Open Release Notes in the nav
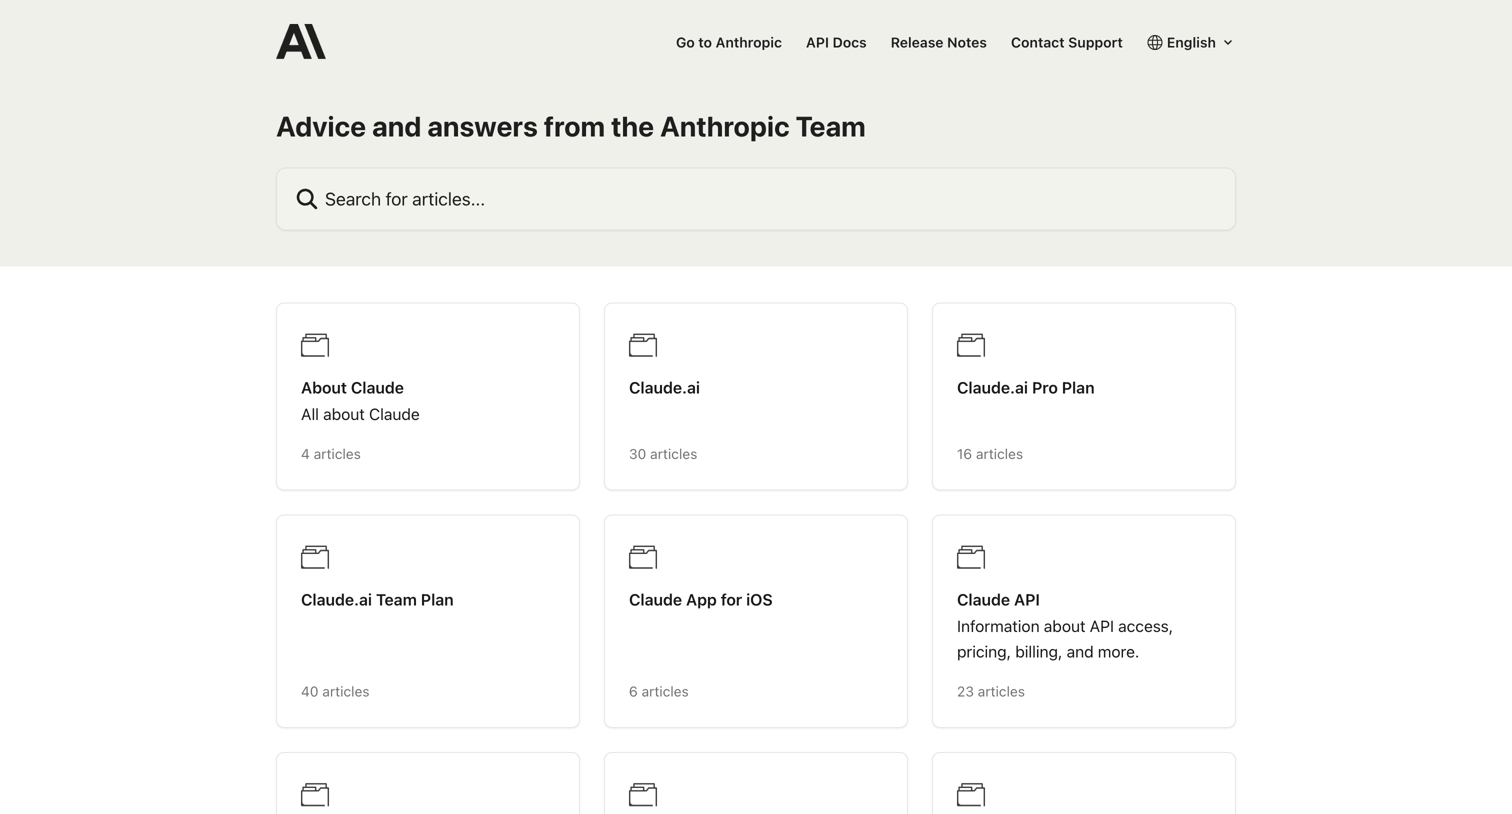1512x814 pixels. coord(939,42)
